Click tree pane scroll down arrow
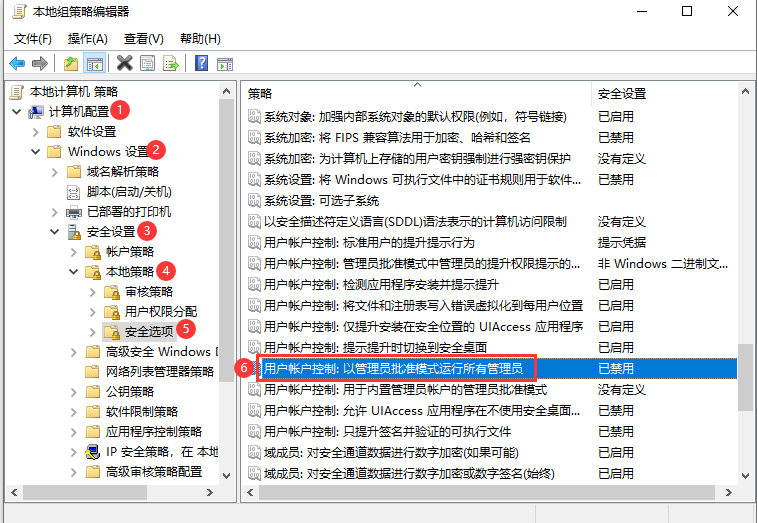The height and width of the screenshot is (523, 757). pyautogui.click(x=226, y=475)
